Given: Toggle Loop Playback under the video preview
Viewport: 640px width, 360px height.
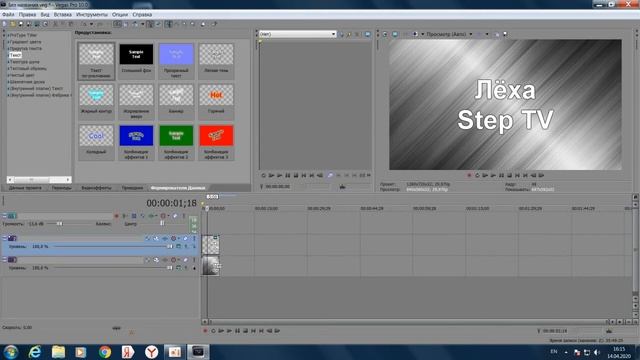Looking at the screenshot, I should point(477,176).
